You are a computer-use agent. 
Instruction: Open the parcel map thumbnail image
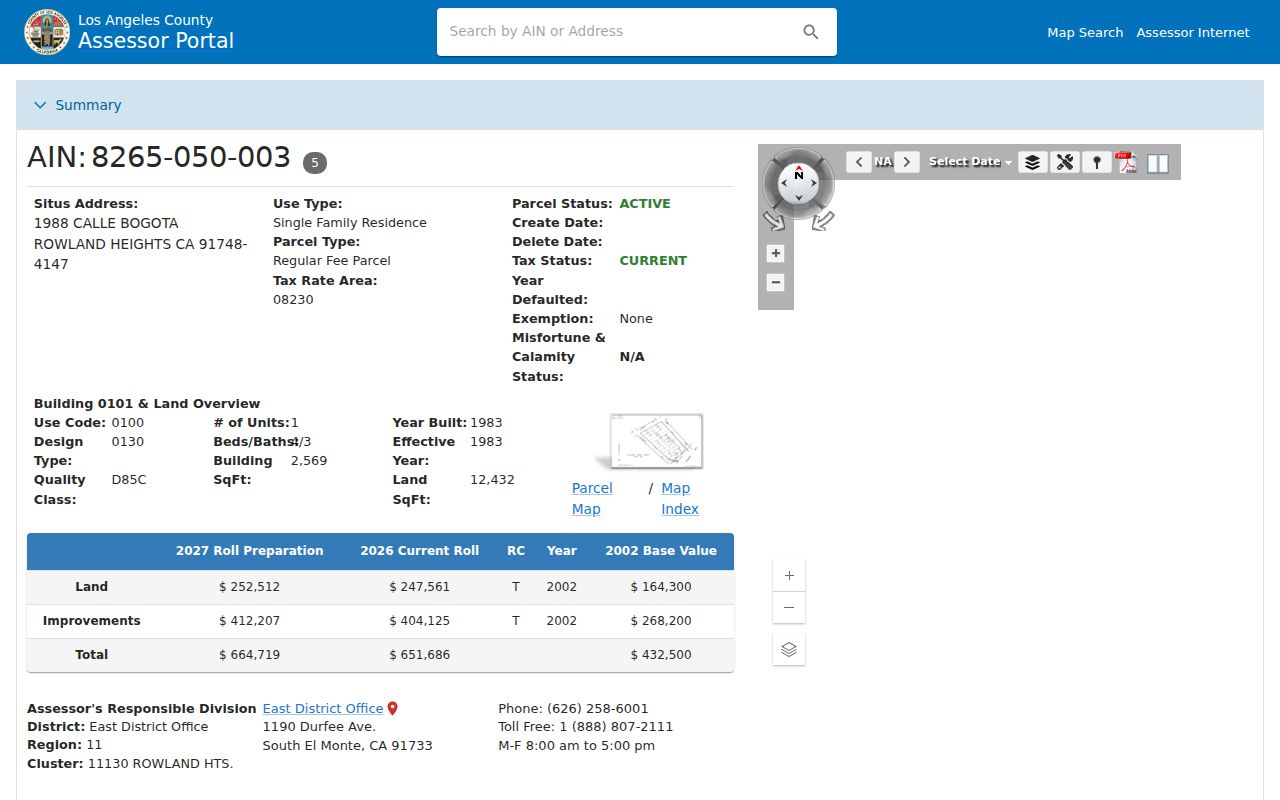pos(656,440)
